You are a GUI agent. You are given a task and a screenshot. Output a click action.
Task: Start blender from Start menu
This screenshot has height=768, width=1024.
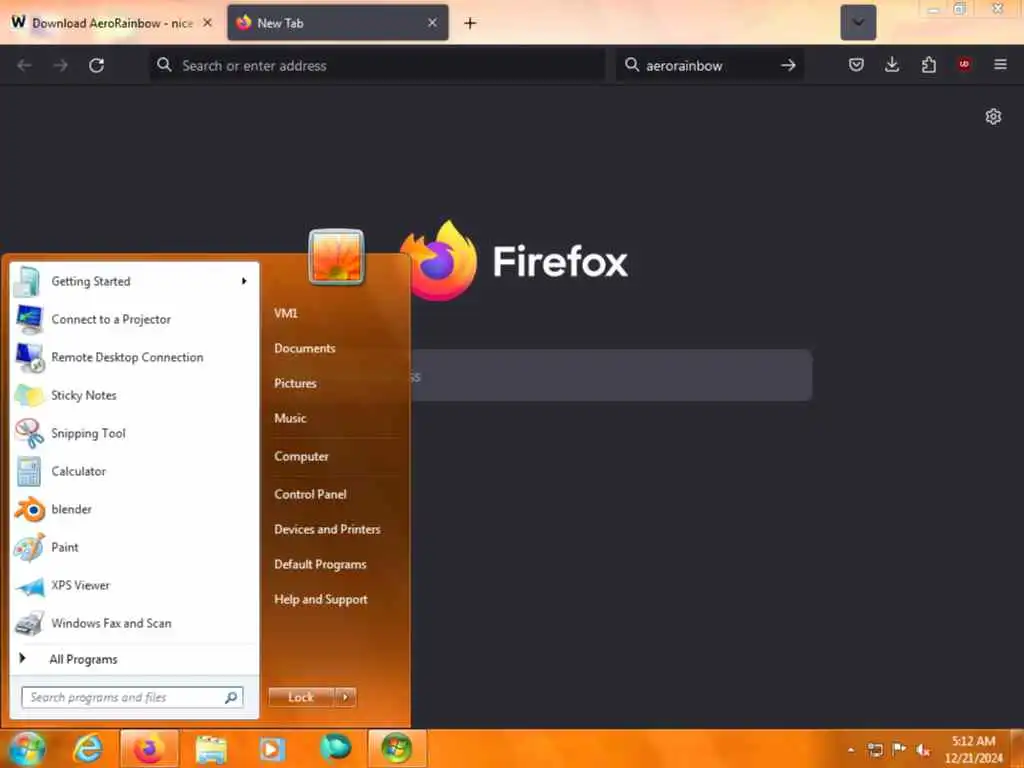tap(135, 509)
